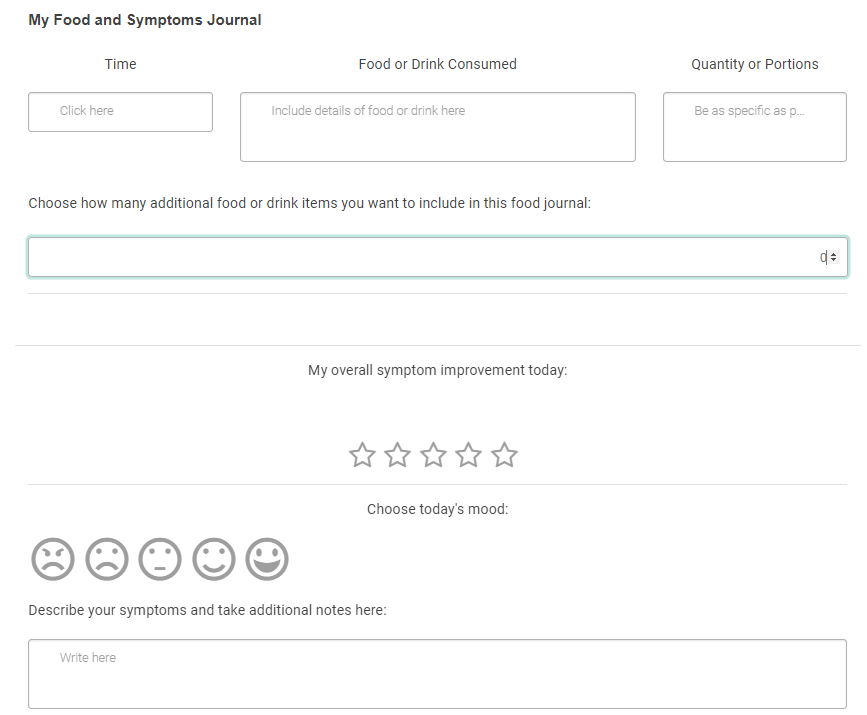The width and height of the screenshot is (867, 715).
Task: Click the 'Choose today's mood' label
Action: tap(437, 509)
